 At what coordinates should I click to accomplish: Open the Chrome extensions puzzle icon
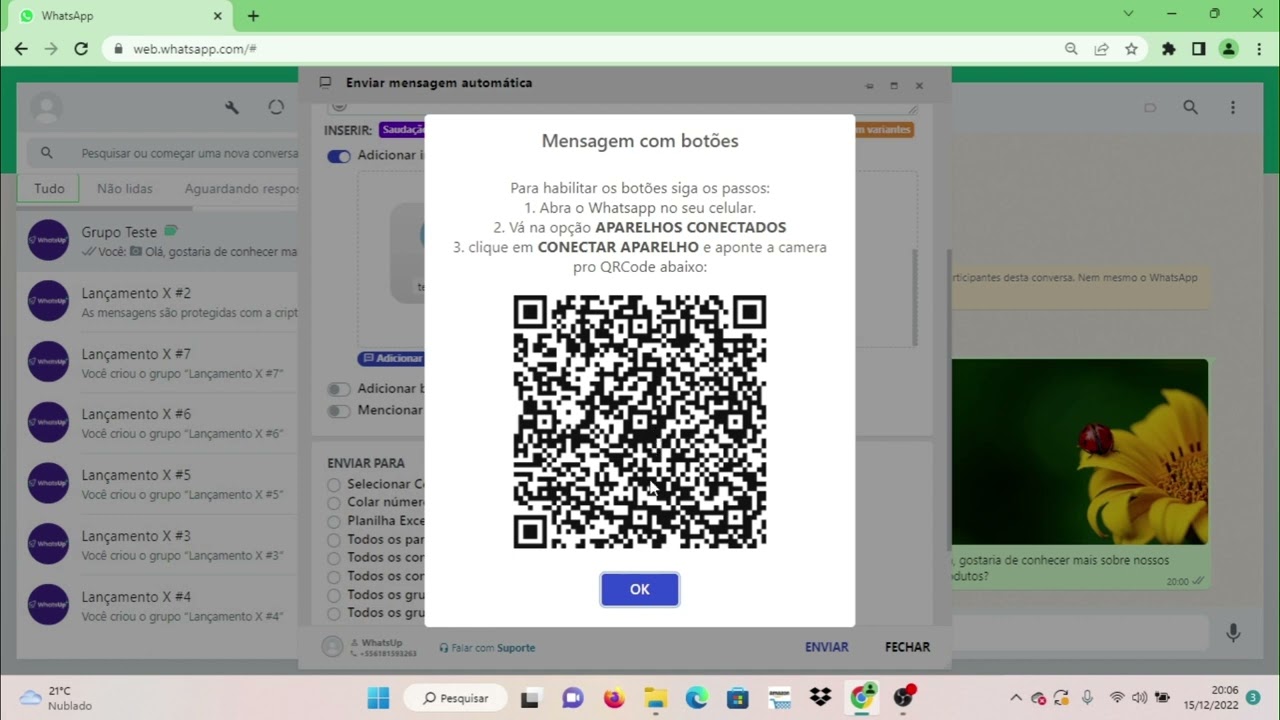tap(1168, 48)
